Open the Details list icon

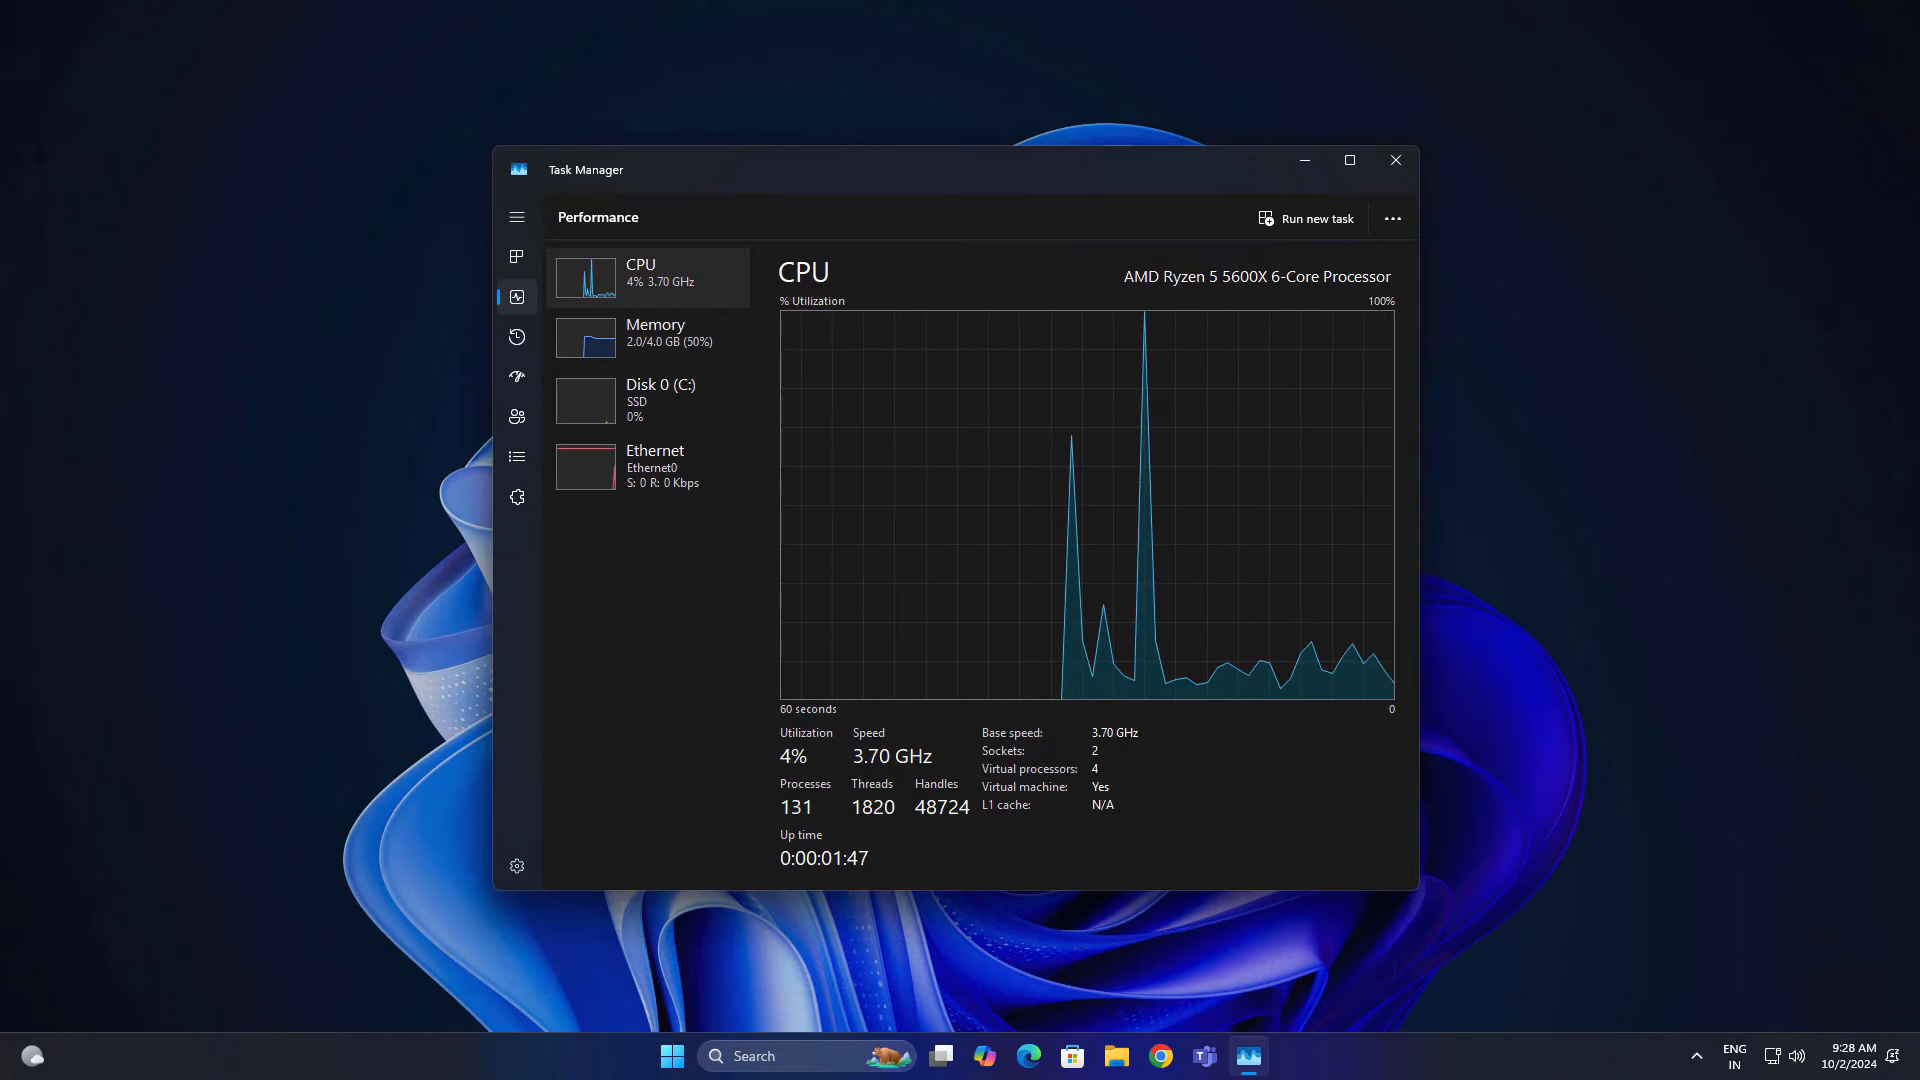tap(517, 457)
